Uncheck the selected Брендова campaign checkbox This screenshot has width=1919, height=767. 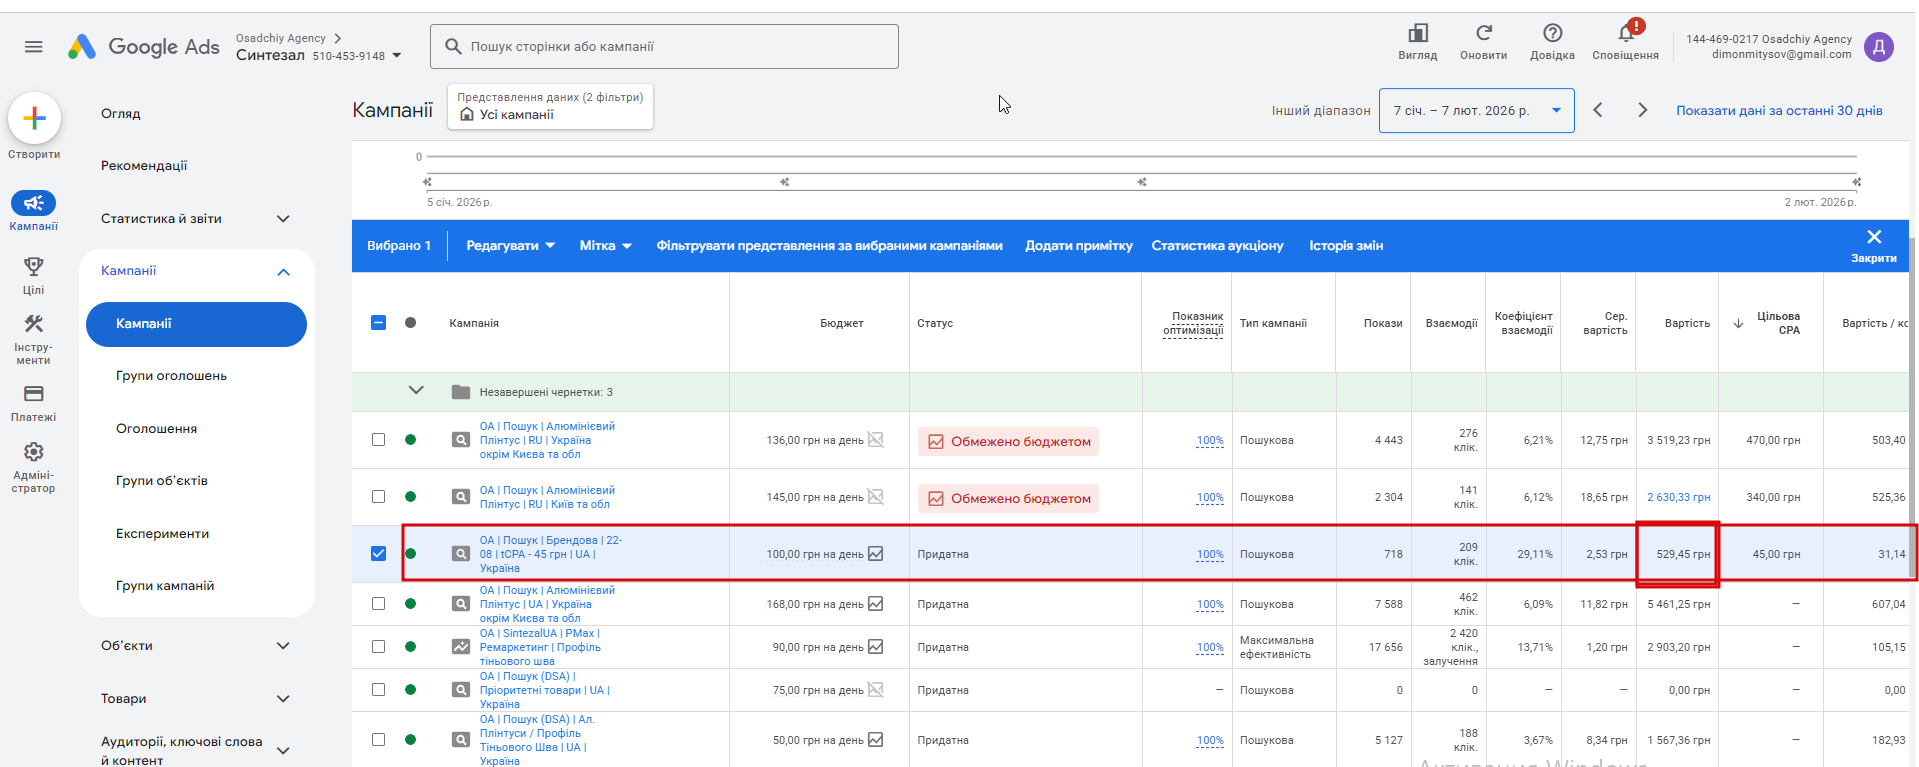click(378, 553)
